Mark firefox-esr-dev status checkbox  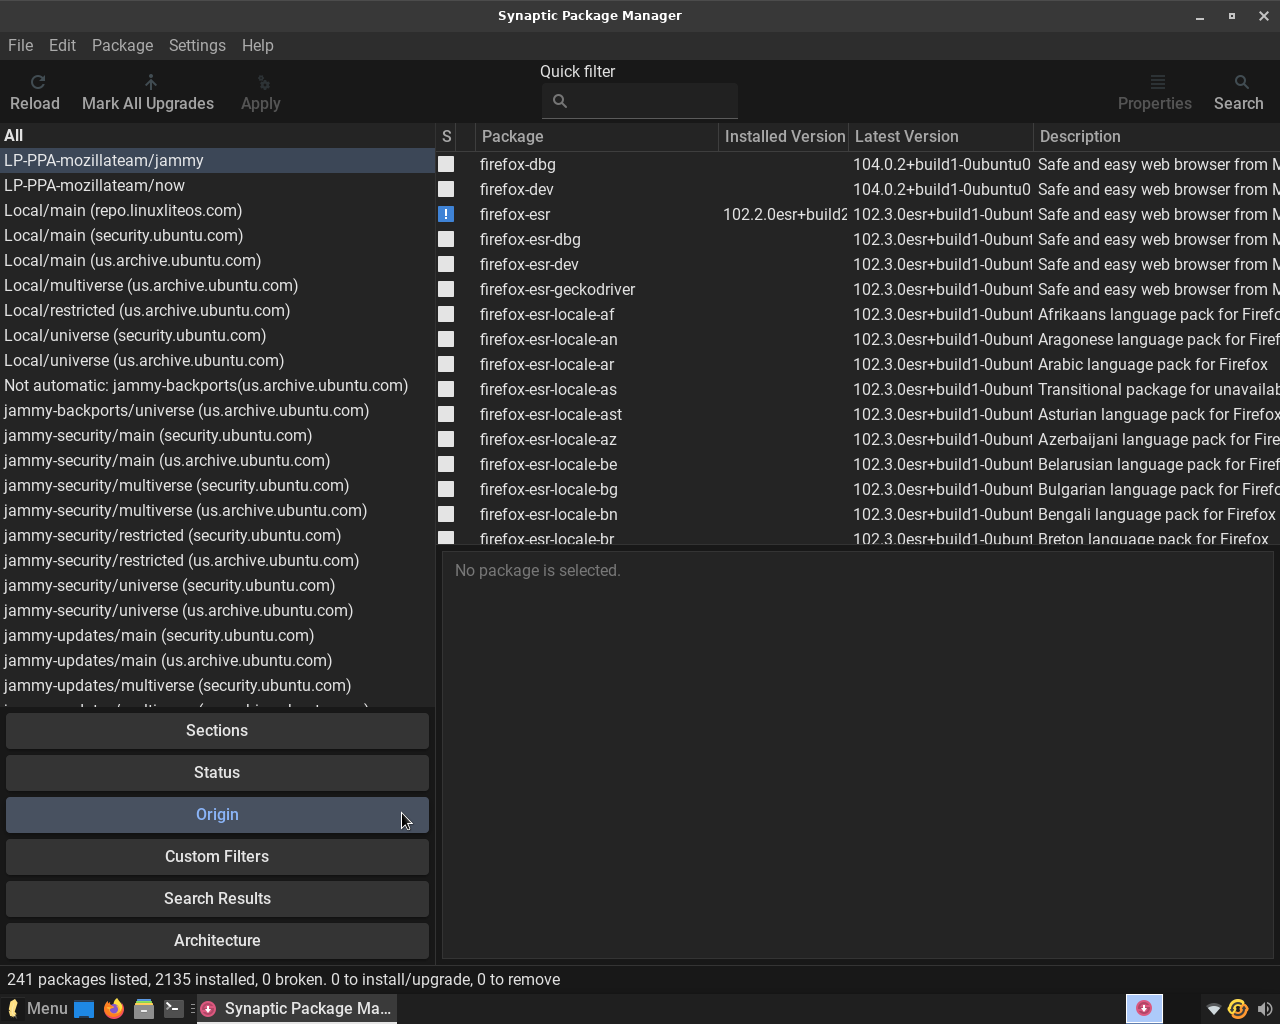pyautogui.click(x=446, y=264)
